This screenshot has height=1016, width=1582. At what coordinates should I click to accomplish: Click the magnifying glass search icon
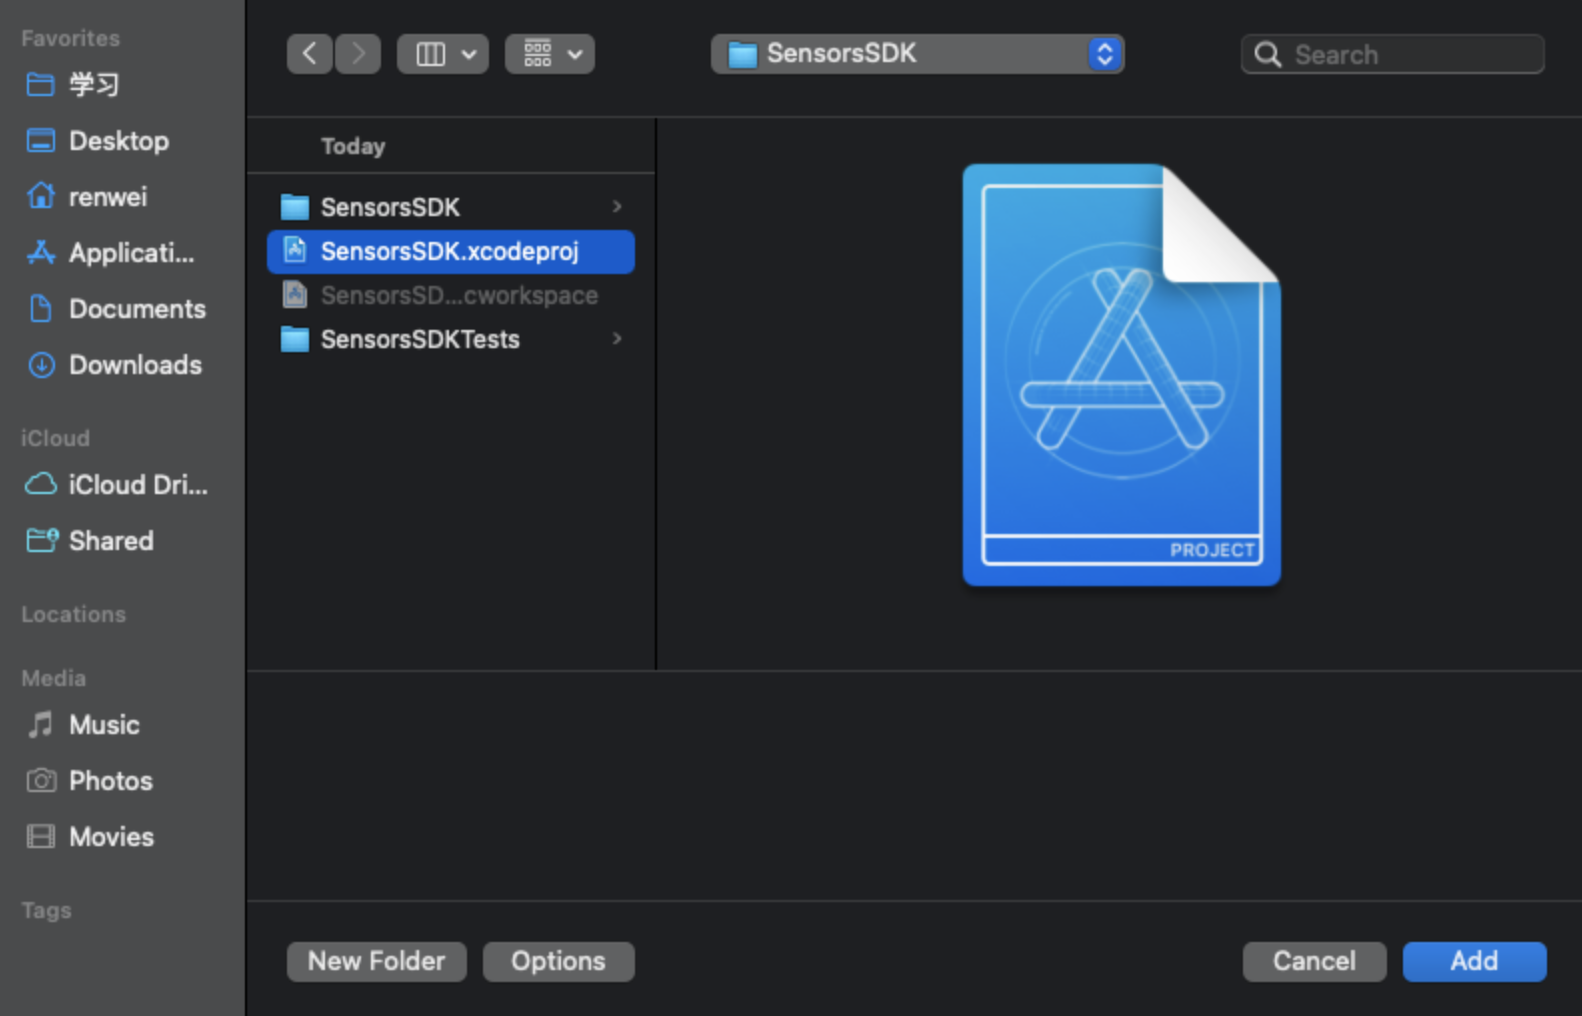coord(1267,54)
